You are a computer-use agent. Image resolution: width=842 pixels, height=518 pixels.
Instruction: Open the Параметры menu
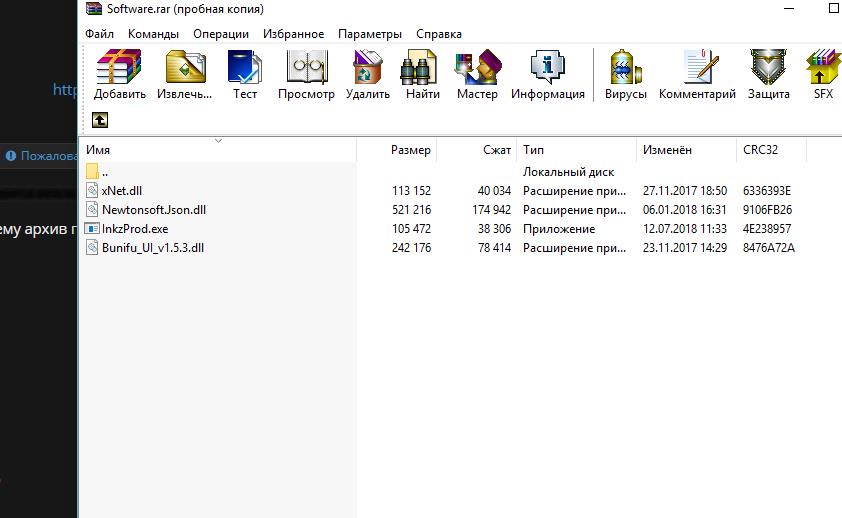coord(369,33)
